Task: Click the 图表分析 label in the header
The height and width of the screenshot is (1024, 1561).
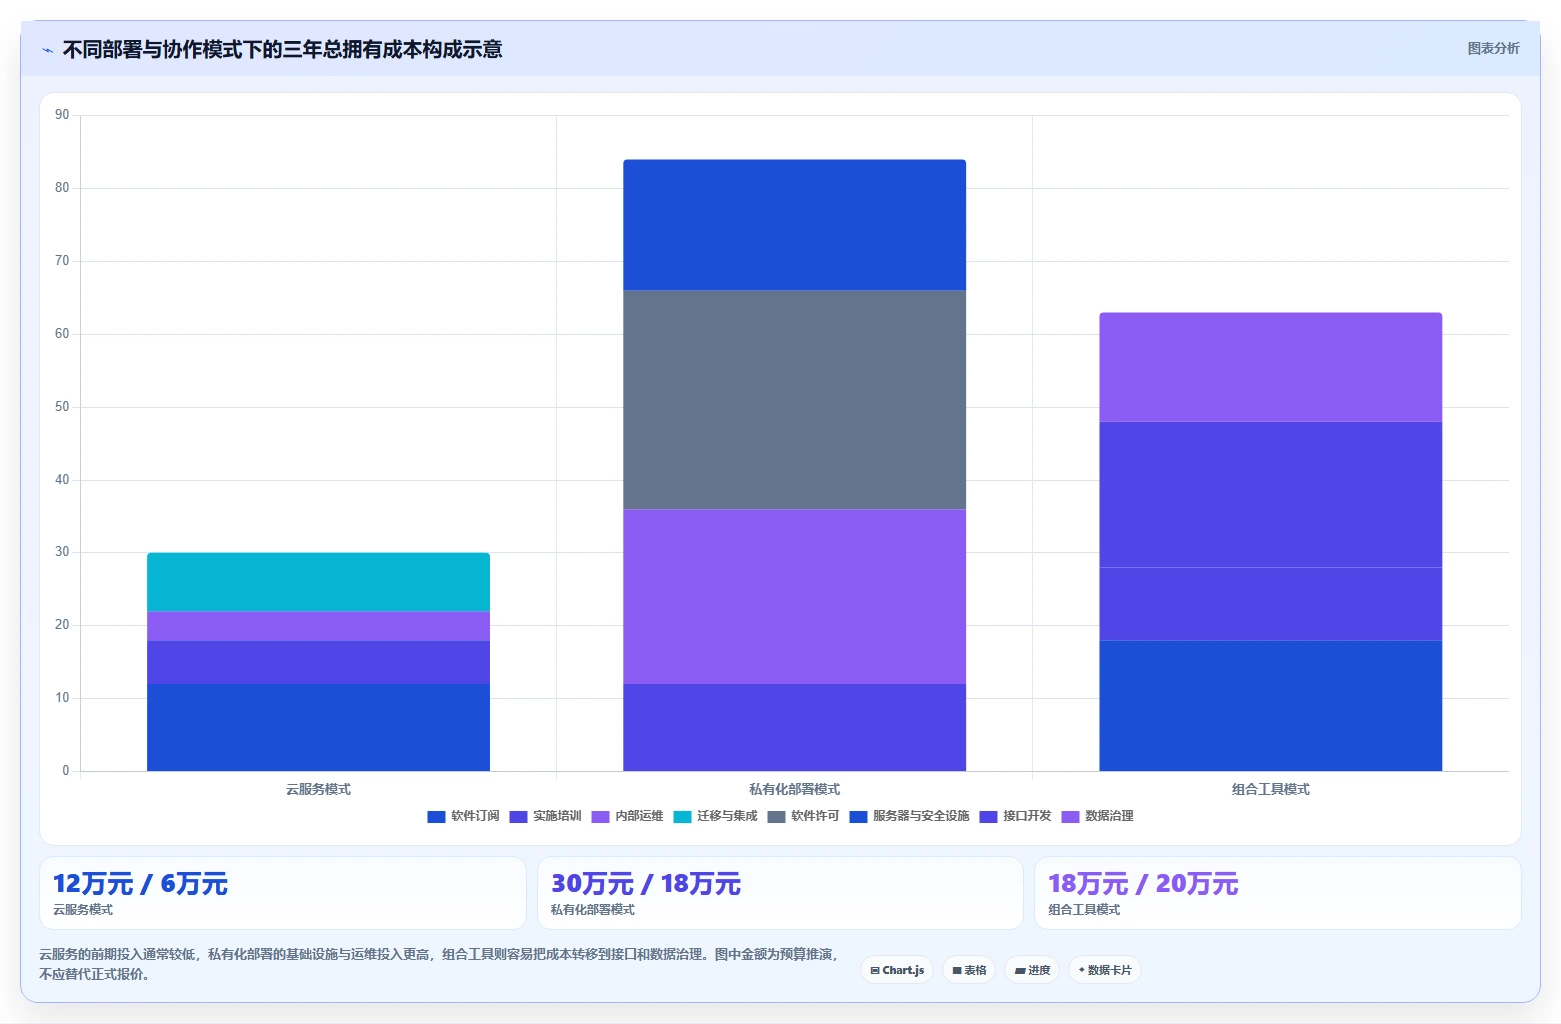Action: (x=1493, y=48)
